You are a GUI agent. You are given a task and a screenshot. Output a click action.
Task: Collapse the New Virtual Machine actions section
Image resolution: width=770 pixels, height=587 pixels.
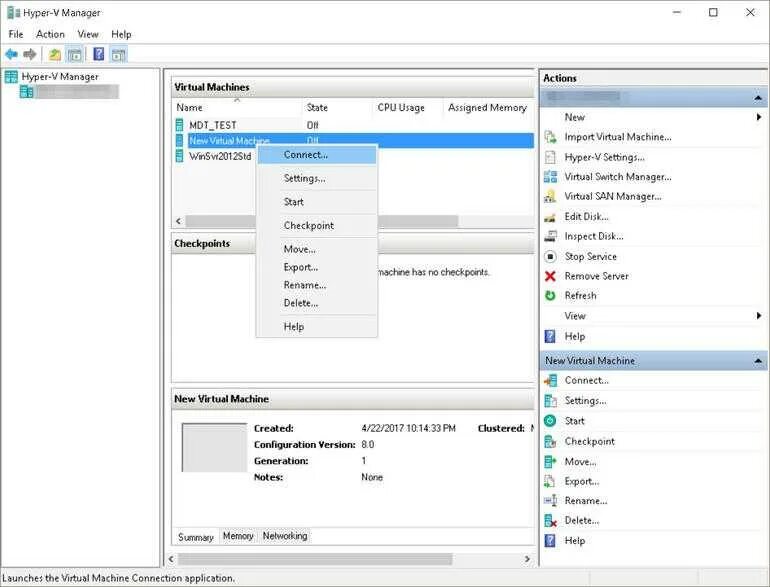click(758, 361)
